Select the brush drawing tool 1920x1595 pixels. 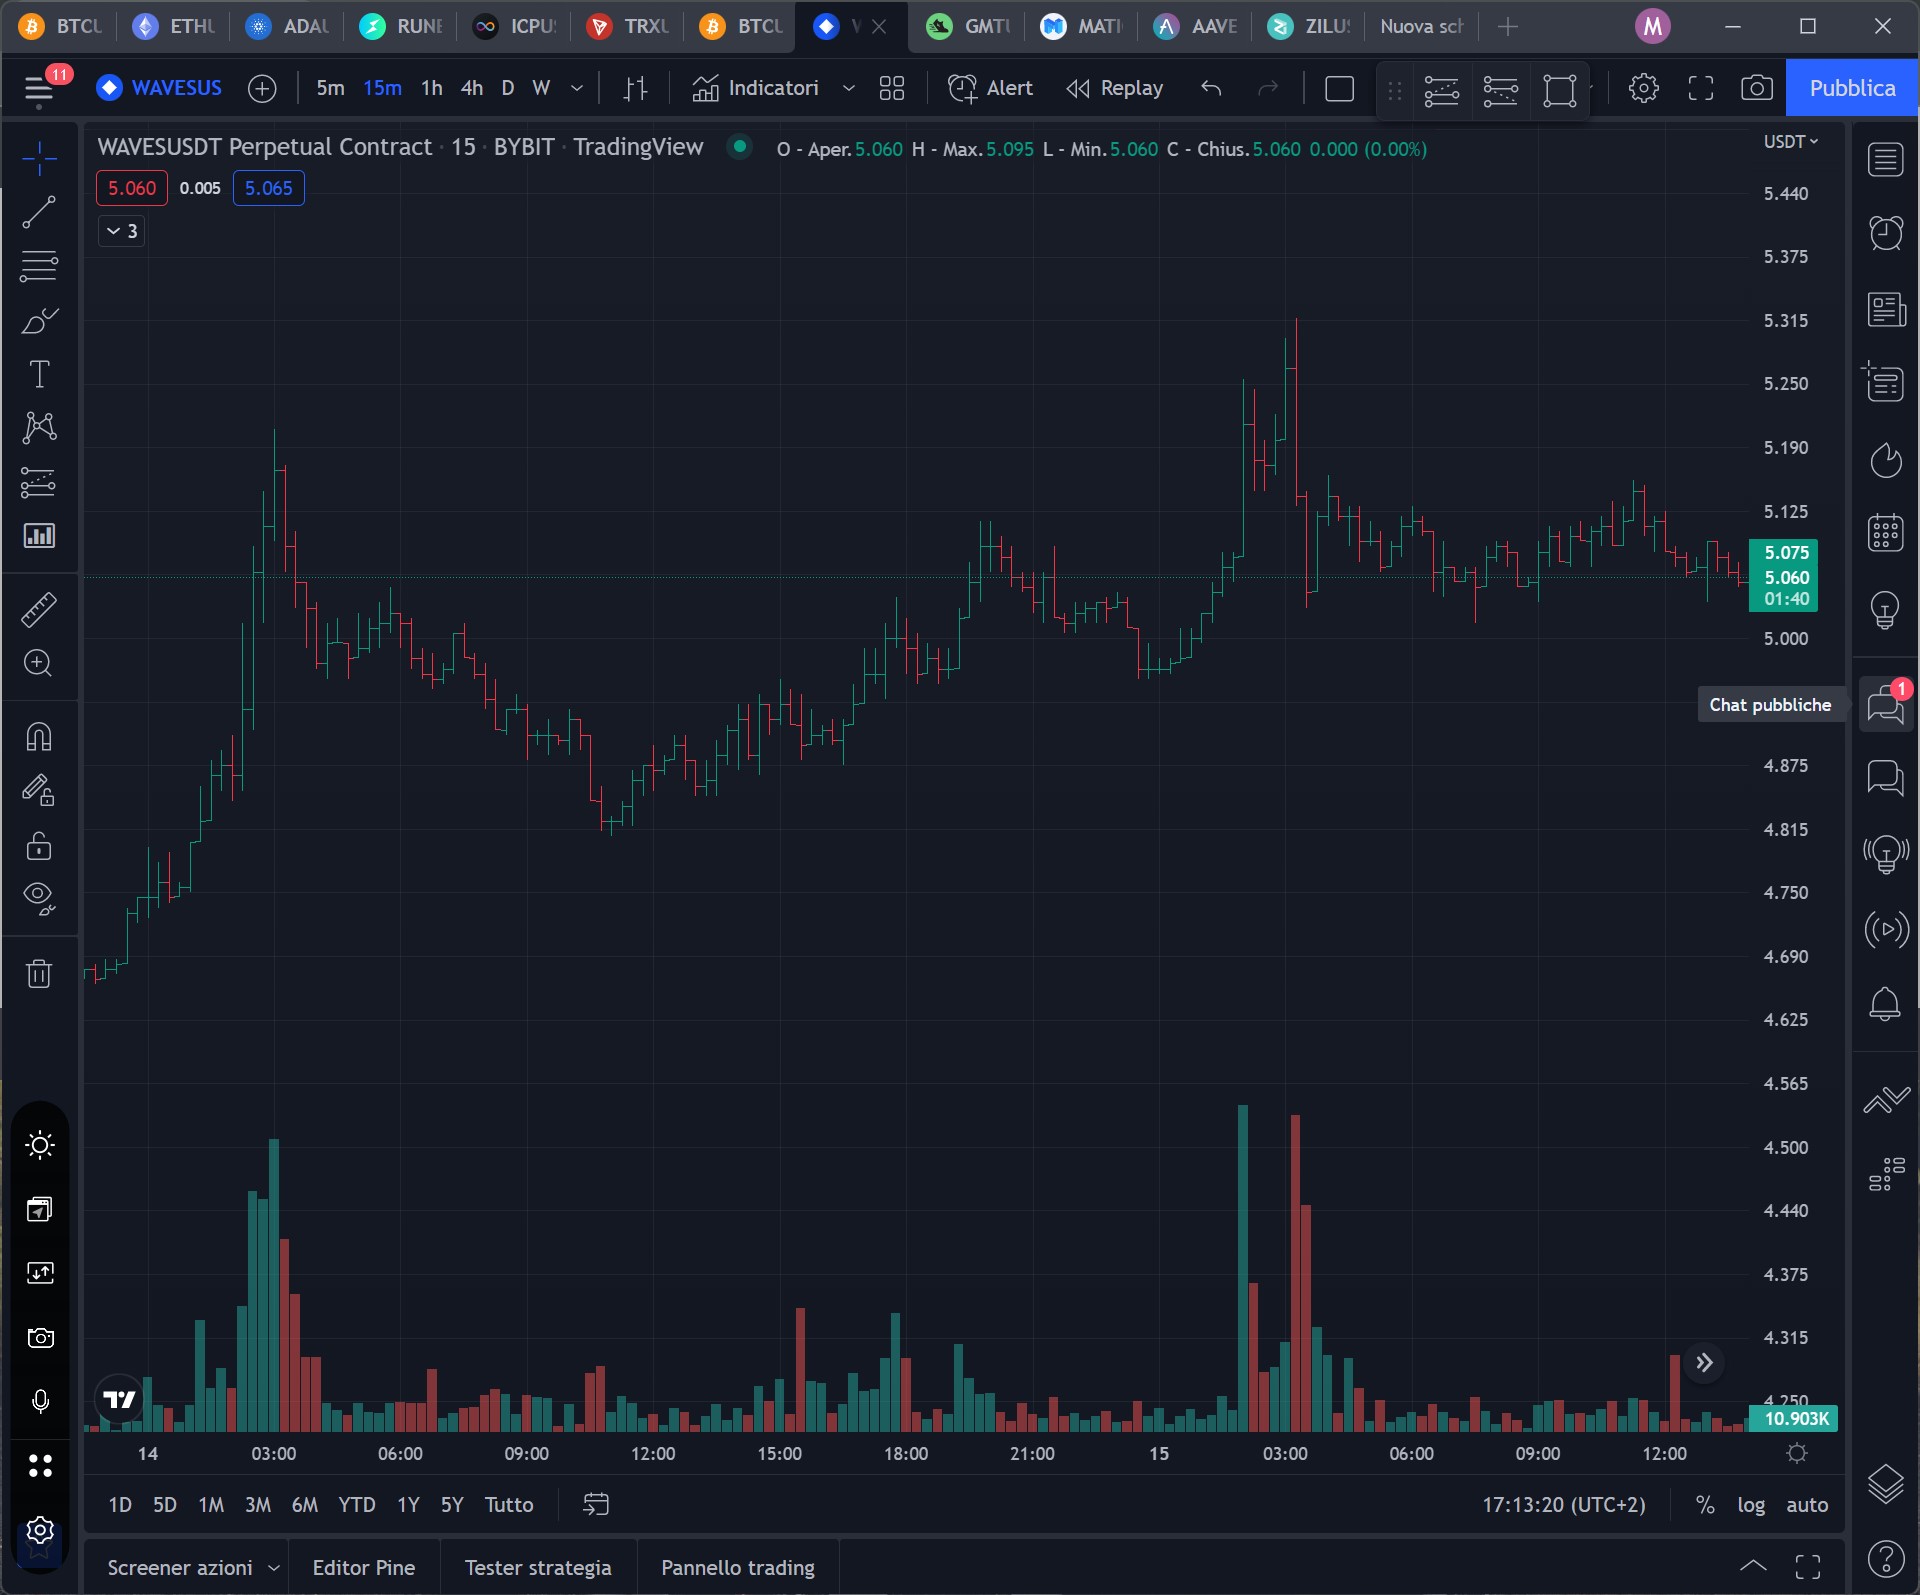pyautogui.click(x=39, y=320)
